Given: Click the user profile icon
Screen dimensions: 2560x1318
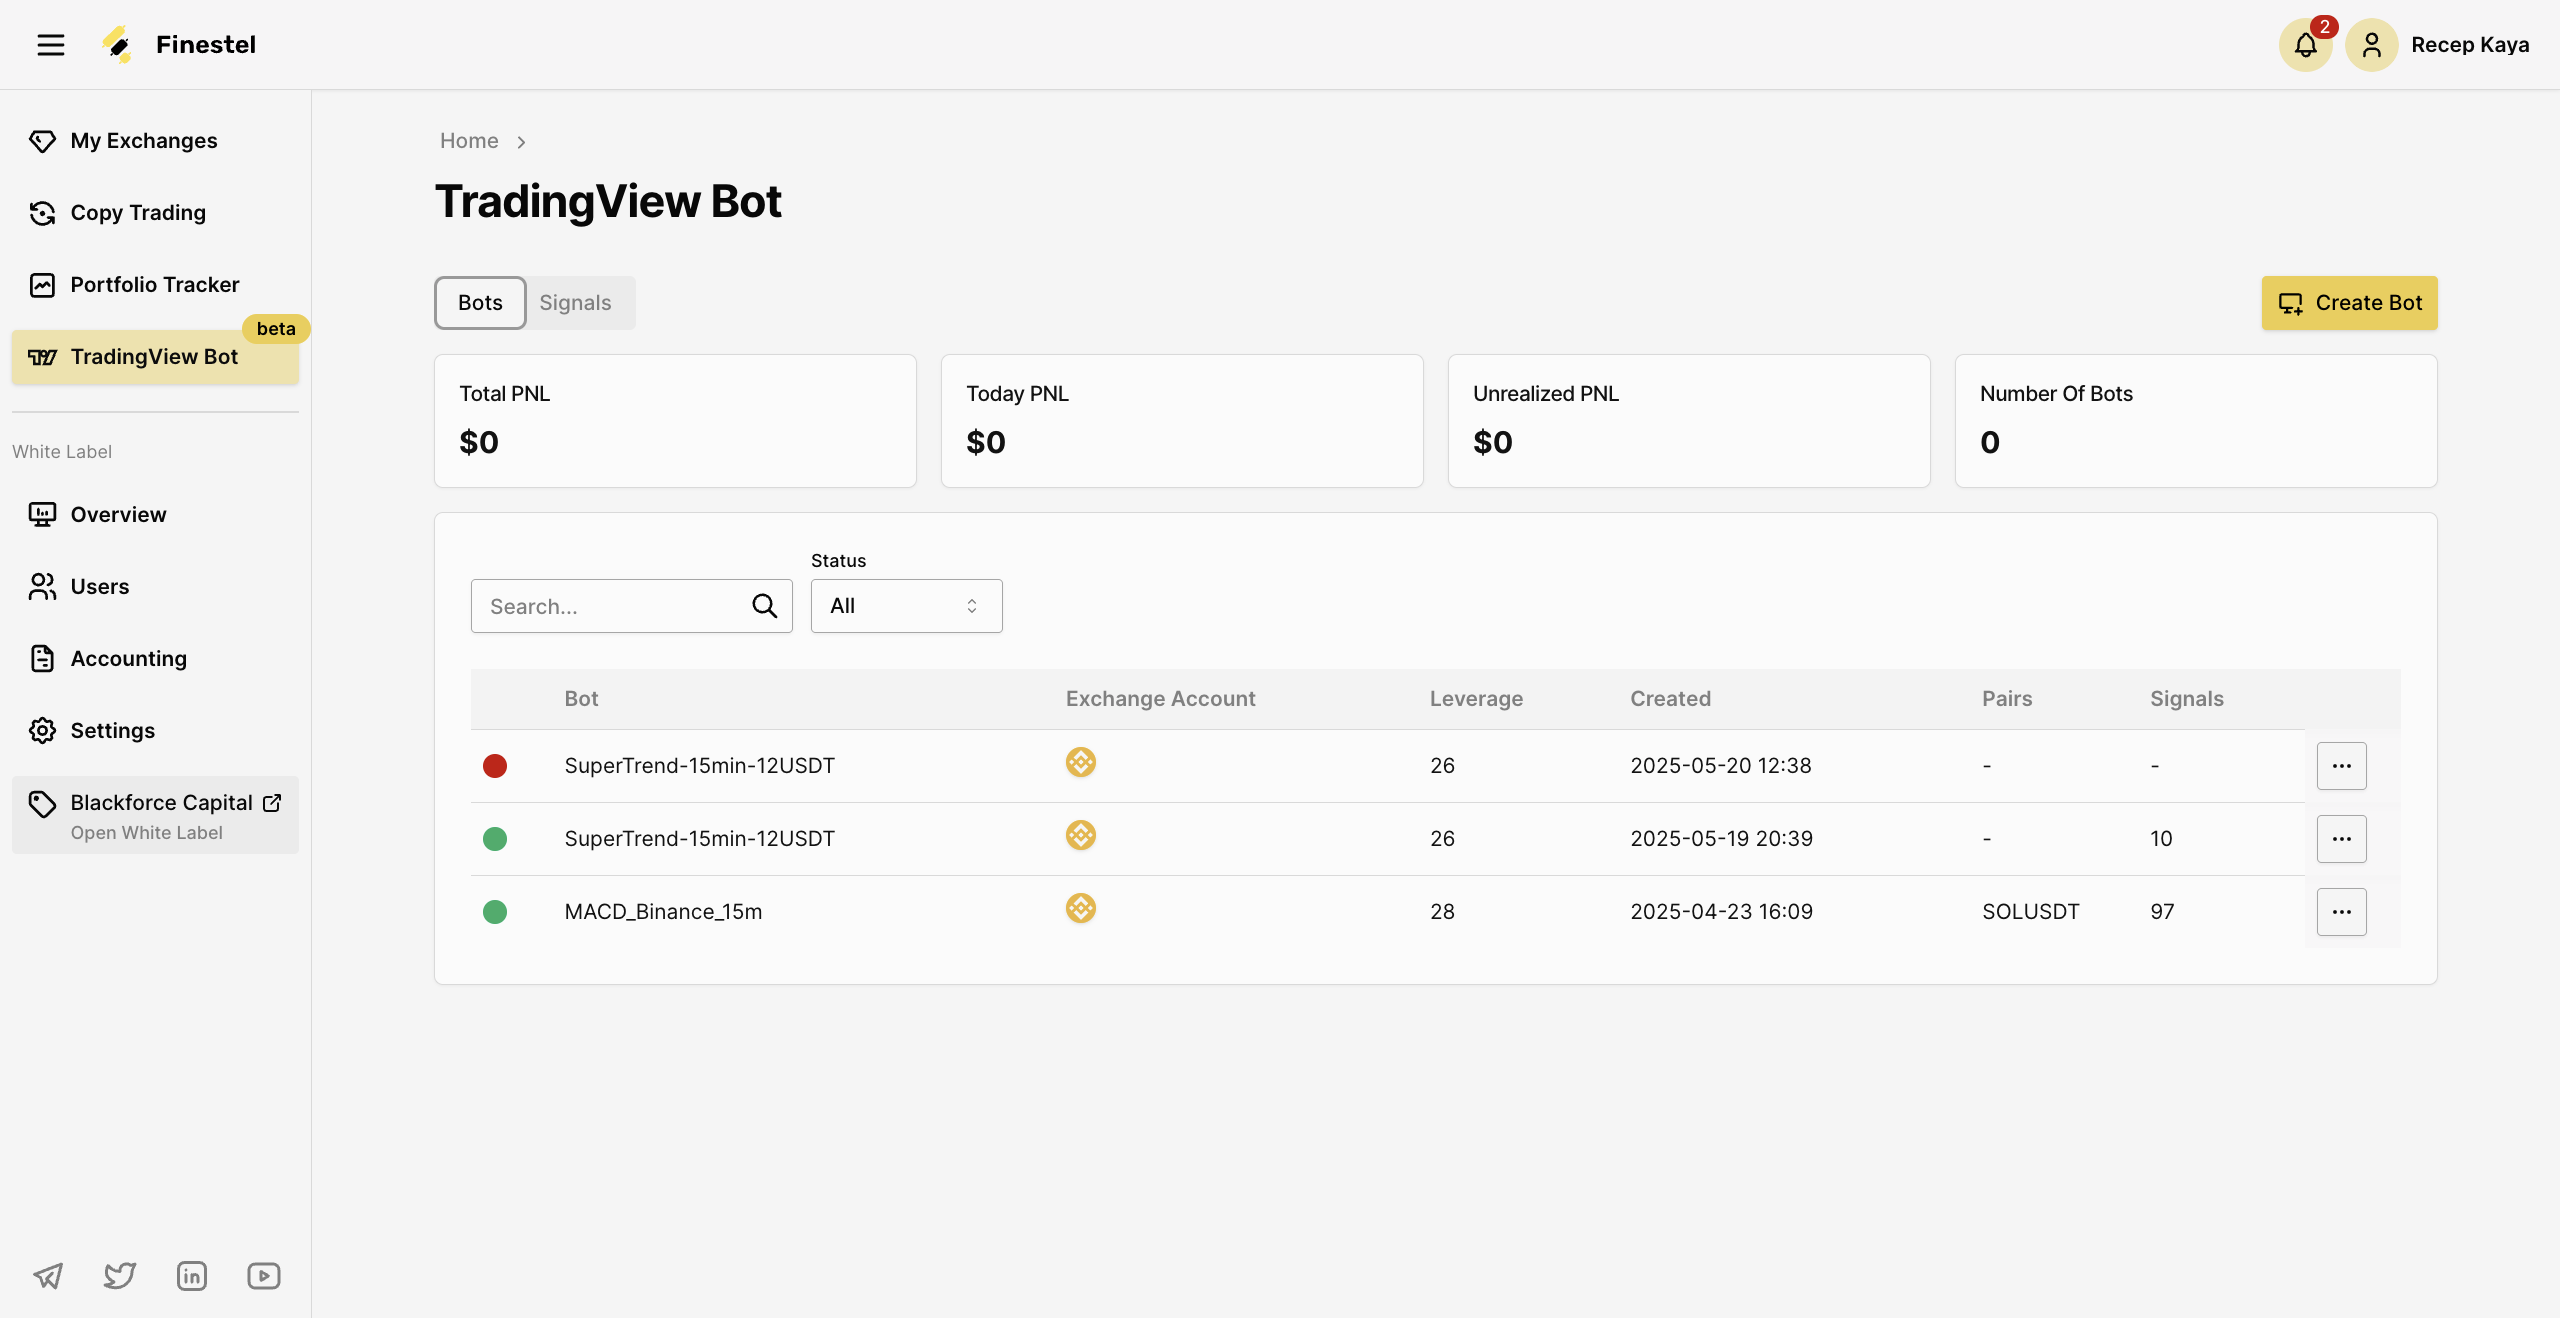Looking at the screenshot, I should [2371, 44].
